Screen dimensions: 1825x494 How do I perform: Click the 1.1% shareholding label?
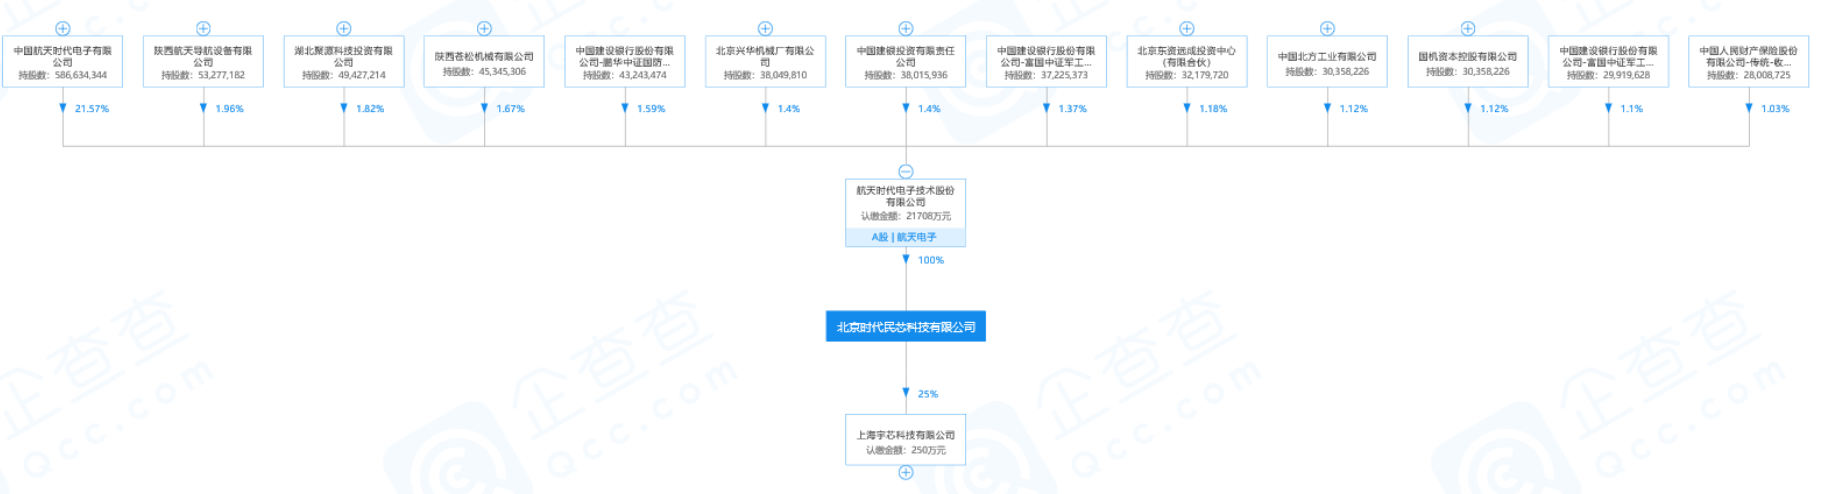(x=1632, y=109)
